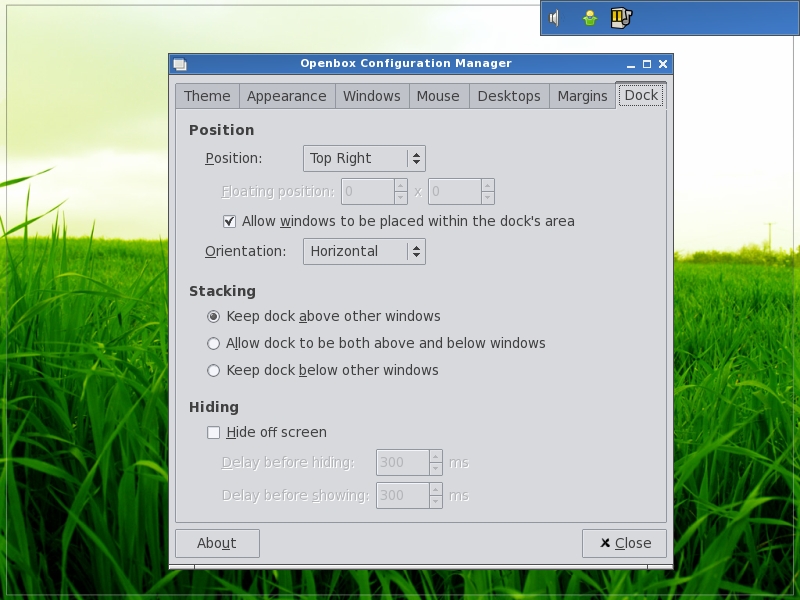800x600 pixels.
Task: Select Keep dock above other windows
Action: 213,316
